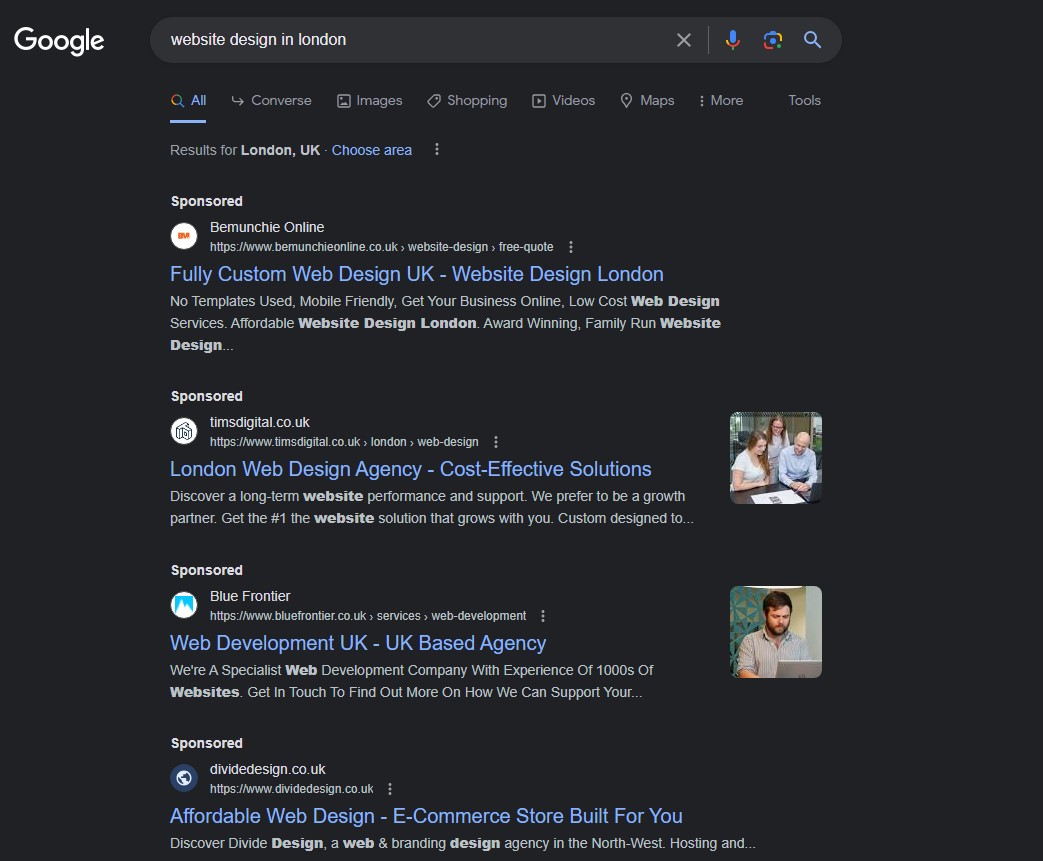This screenshot has height=861, width=1043.
Task: Click the www.timsdigital.co.uk › london URL text
Action: tap(344, 442)
